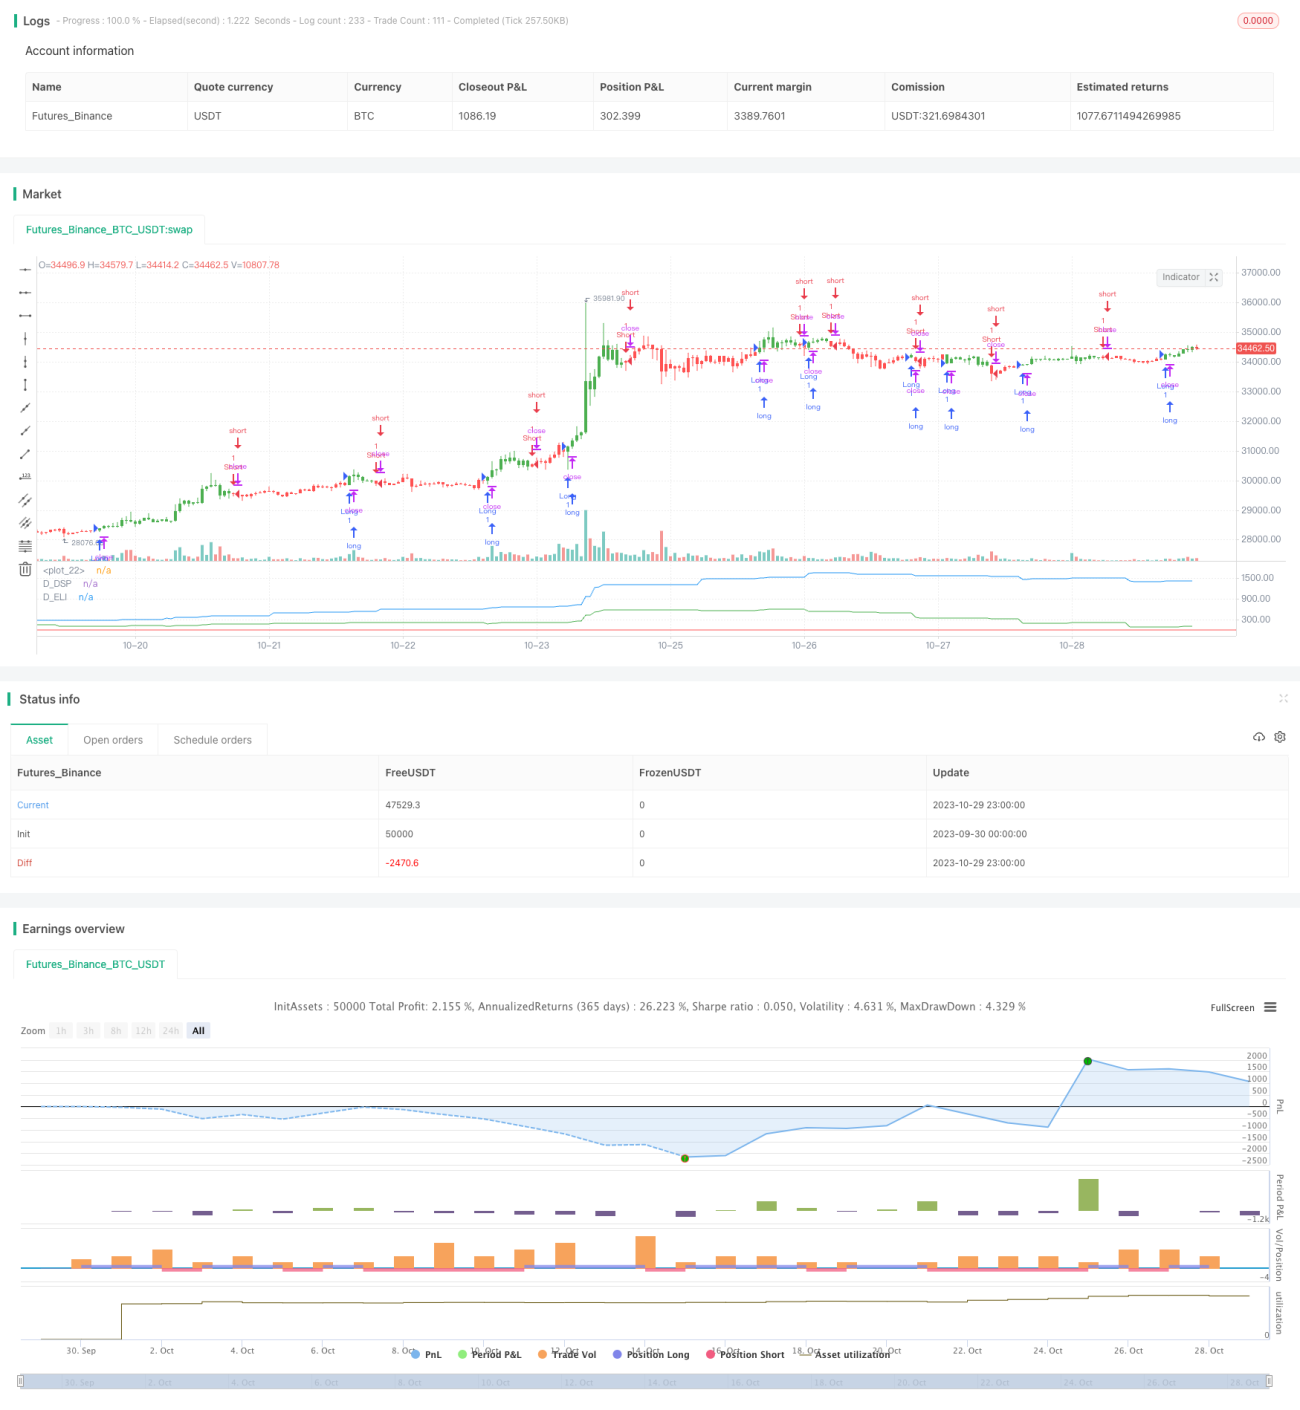
Task: Select the Futures_Binance_BTC_USDT:swap market tab
Action: tap(109, 229)
